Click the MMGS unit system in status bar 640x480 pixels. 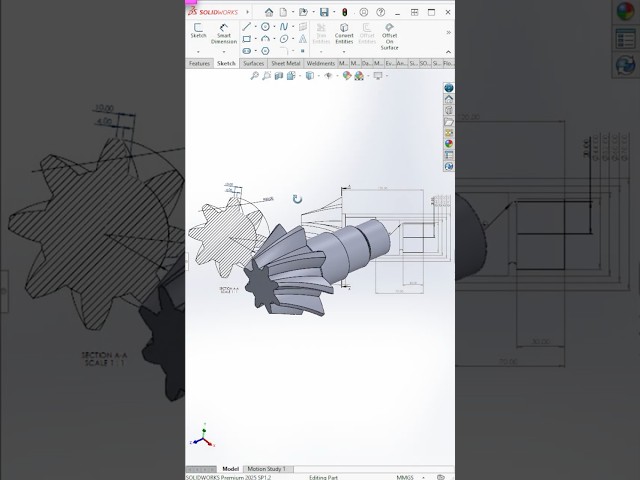click(405, 477)
